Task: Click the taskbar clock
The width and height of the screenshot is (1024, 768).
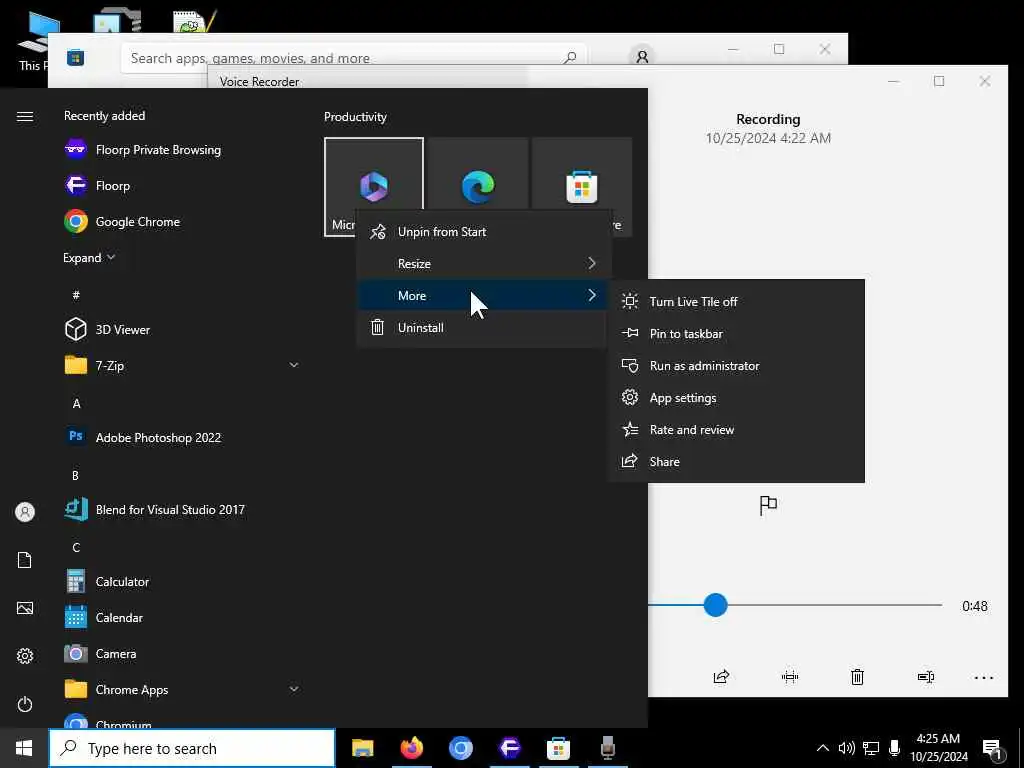Action: click(938, 748)
